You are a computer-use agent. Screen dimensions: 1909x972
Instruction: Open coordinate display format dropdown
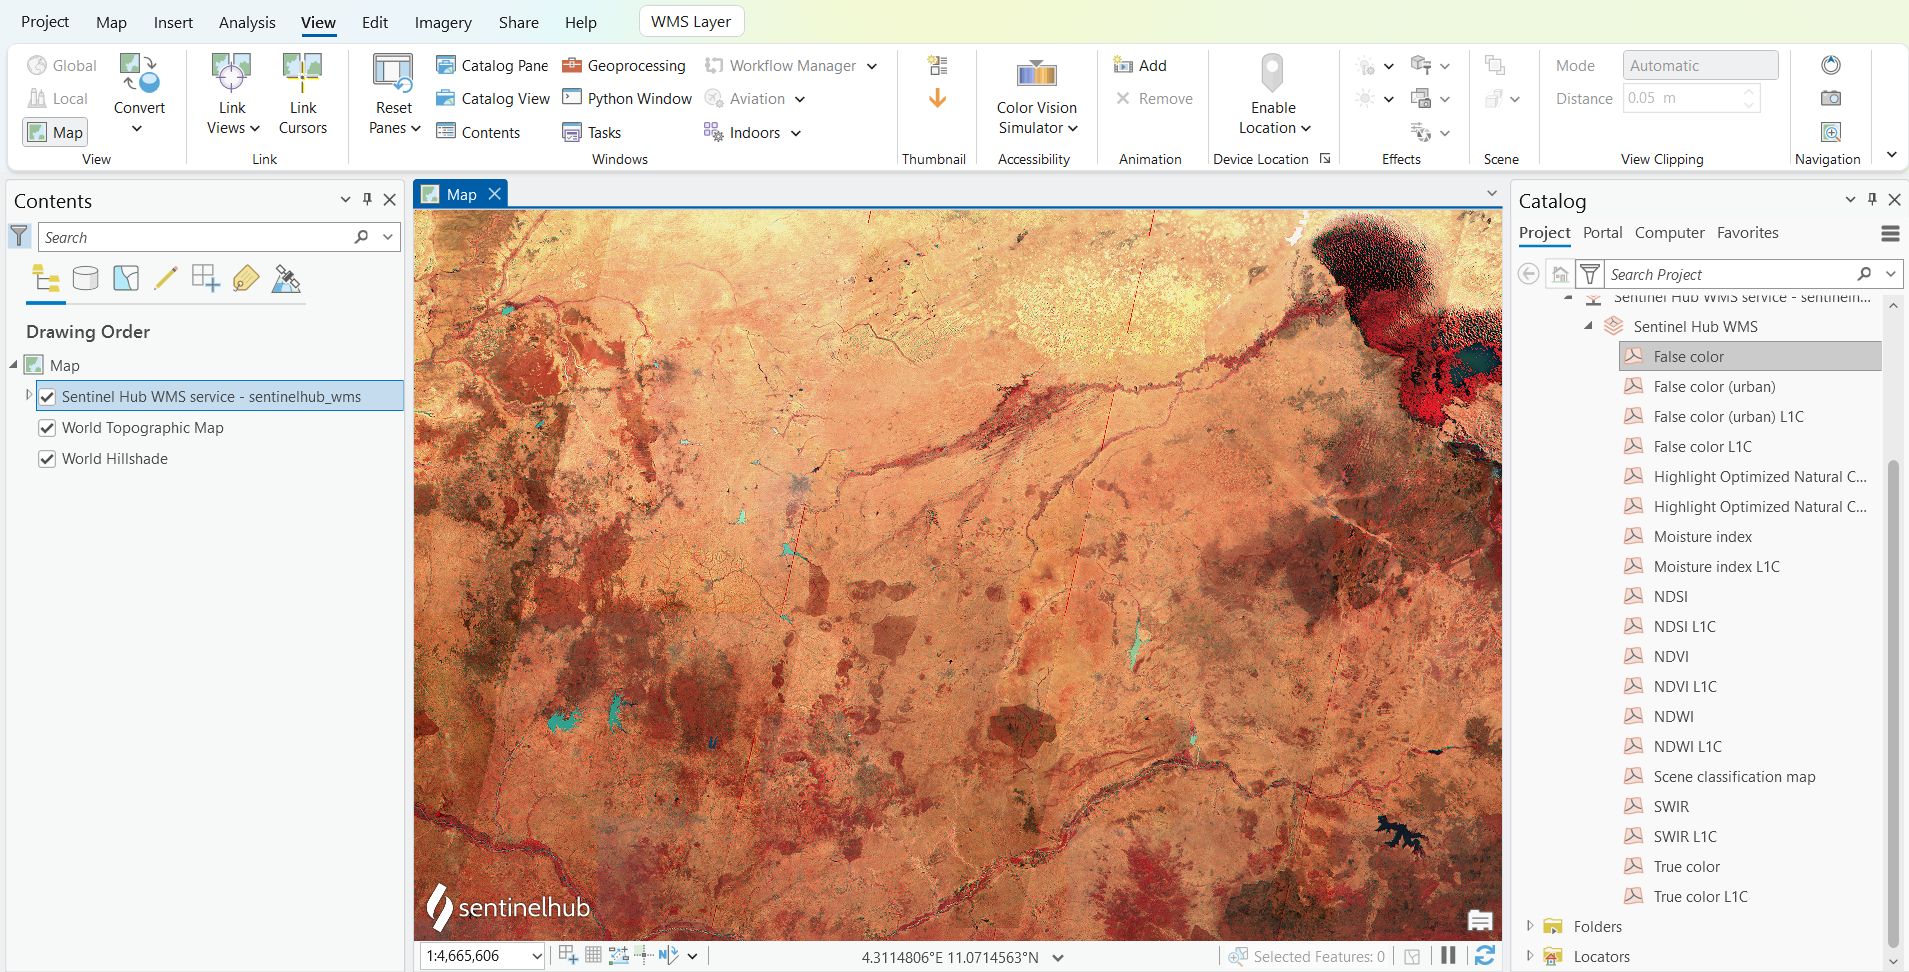tap(1058, 957)
